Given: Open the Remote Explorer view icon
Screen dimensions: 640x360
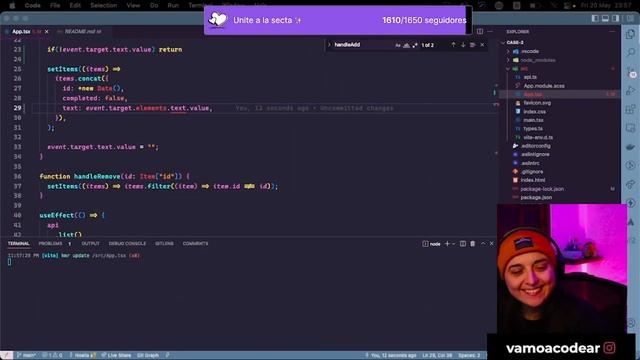Looking at the screenshot, I should (631, 128).
